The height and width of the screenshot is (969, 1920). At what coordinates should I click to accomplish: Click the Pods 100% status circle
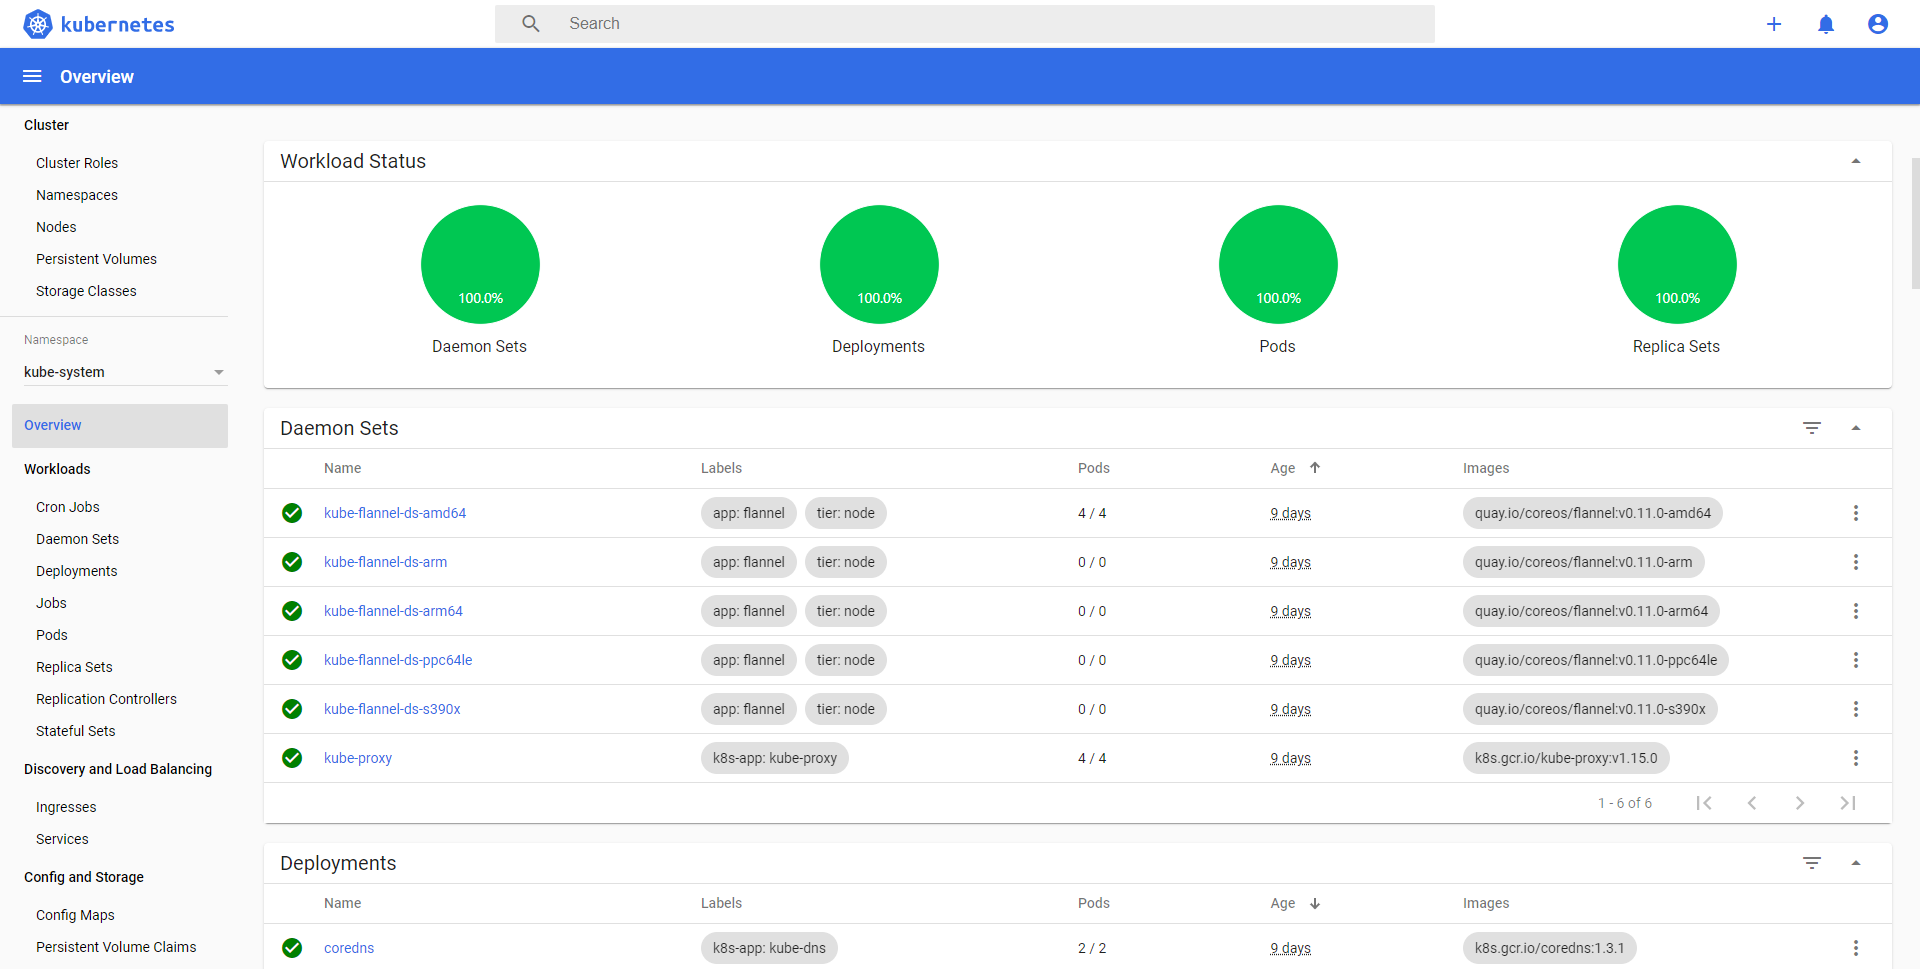pyautogui.click(x=1278, y=265)
